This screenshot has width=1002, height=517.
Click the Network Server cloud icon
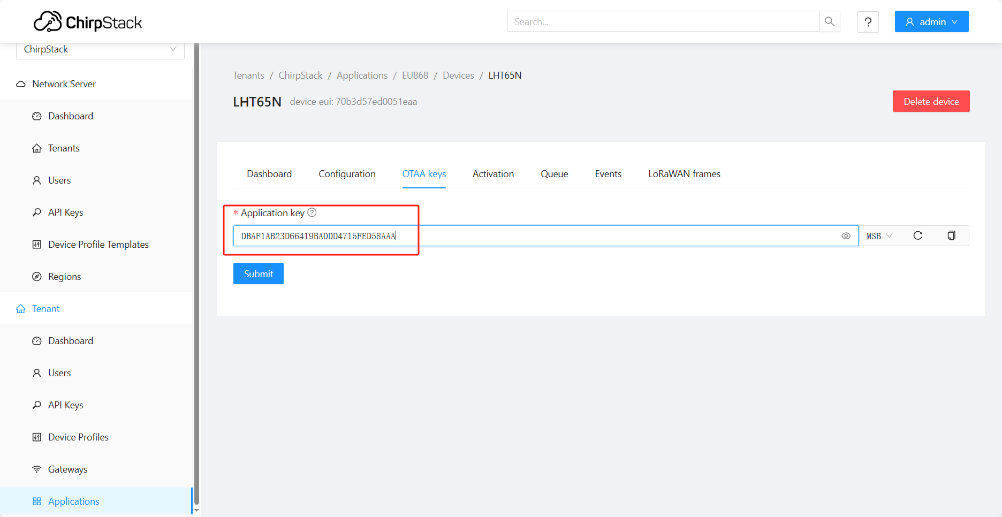point(20,84)
